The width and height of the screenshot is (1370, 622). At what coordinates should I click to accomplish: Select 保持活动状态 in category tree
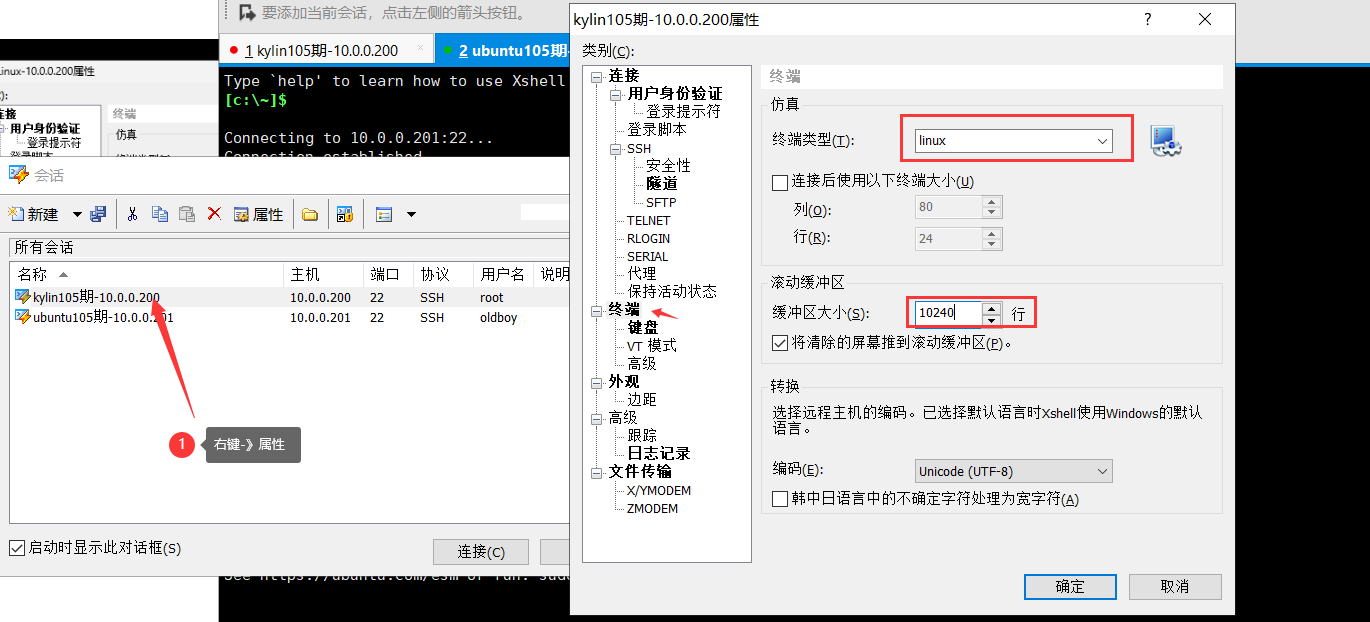tap(672, 292)
